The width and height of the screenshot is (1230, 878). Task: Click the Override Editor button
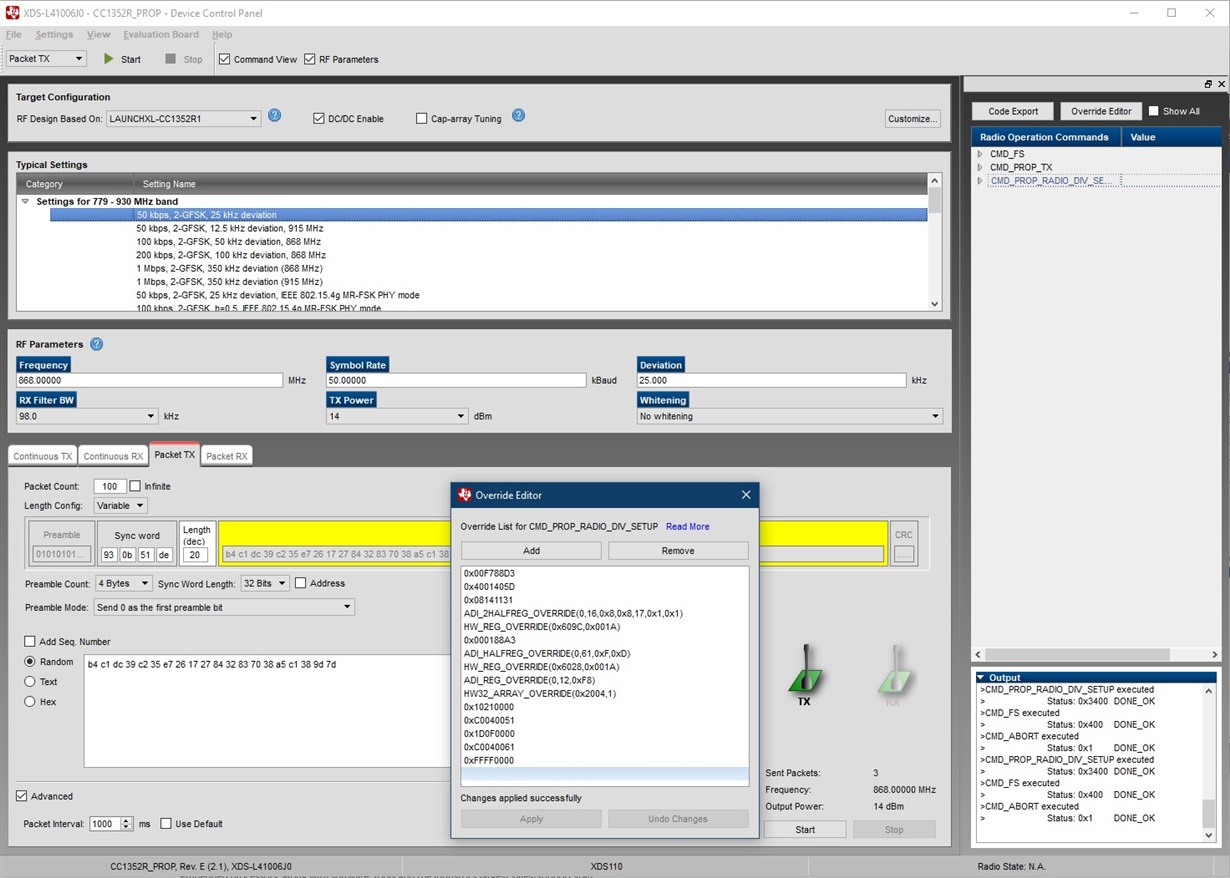1101,111
